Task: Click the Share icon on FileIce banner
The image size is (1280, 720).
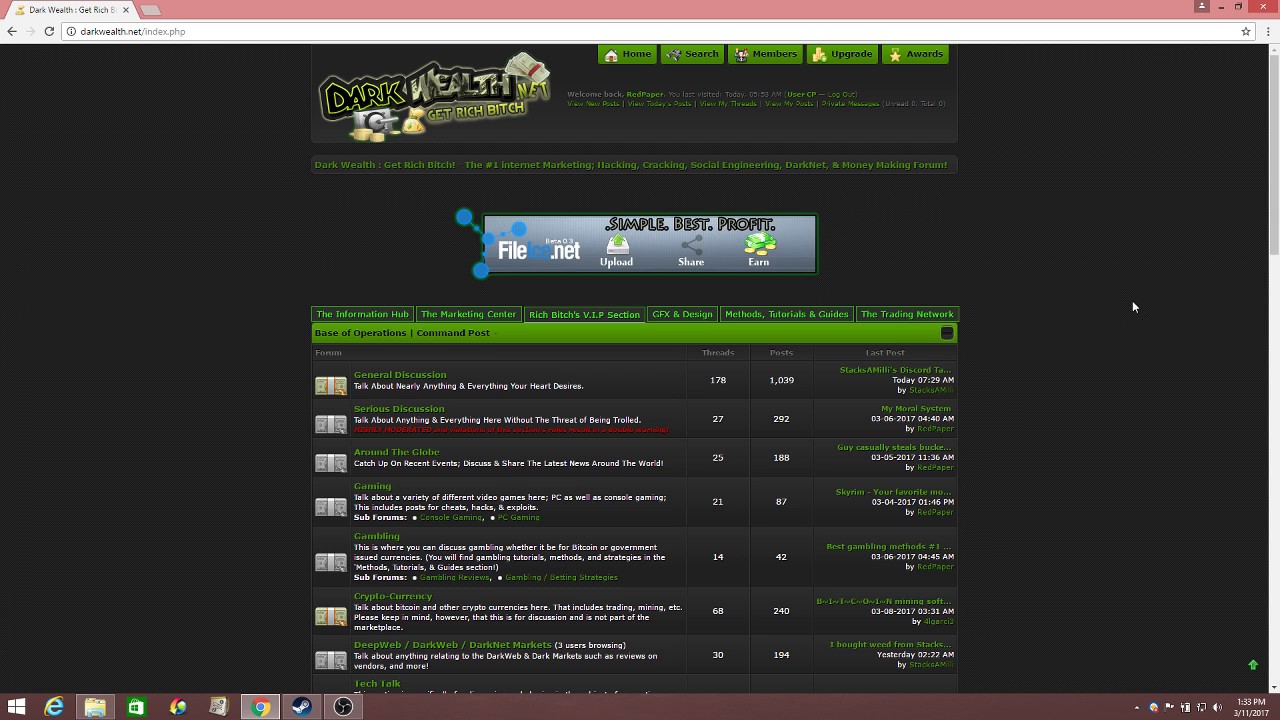Action: tap(691, 250)
